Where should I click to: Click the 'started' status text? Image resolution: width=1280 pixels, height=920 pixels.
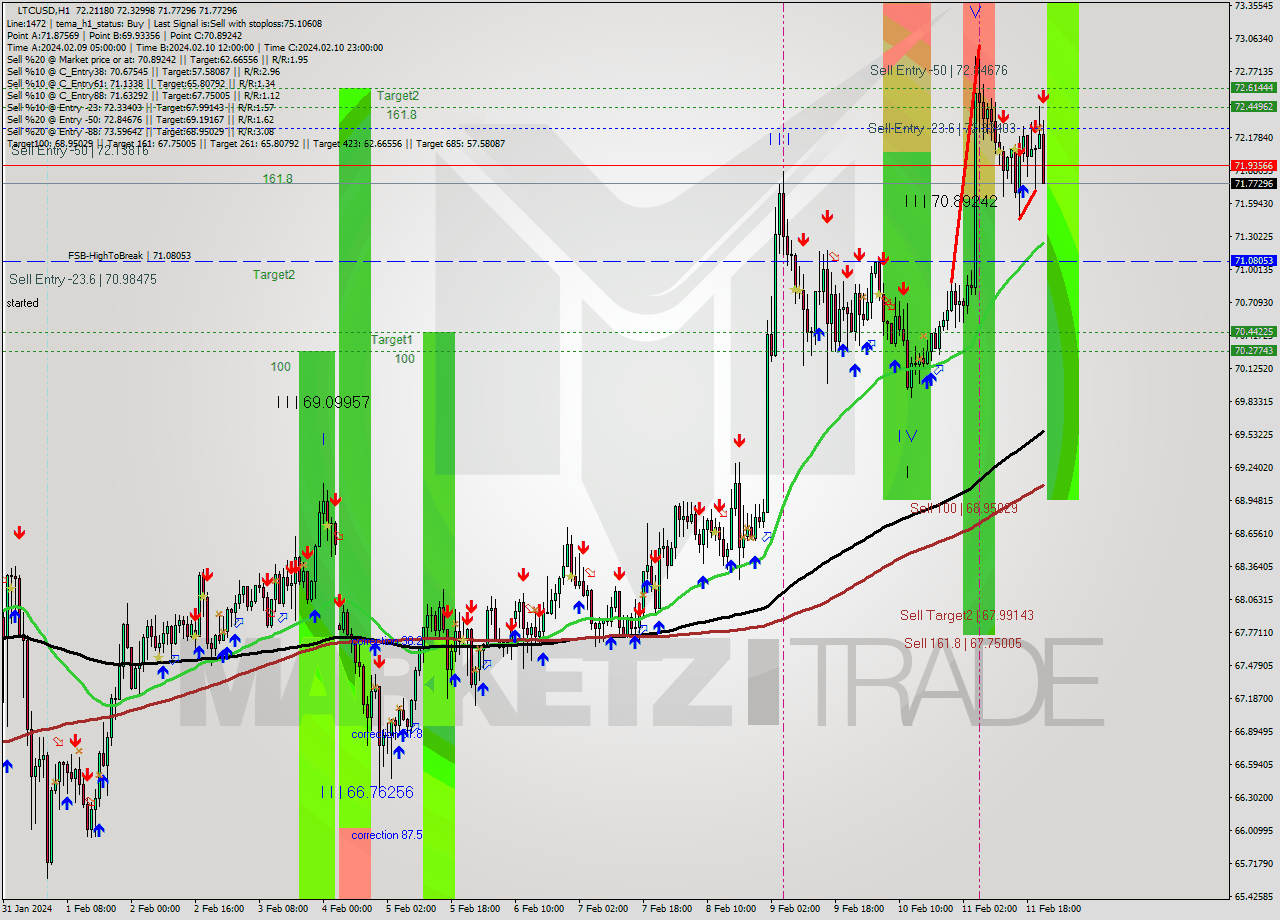[23, 303]
